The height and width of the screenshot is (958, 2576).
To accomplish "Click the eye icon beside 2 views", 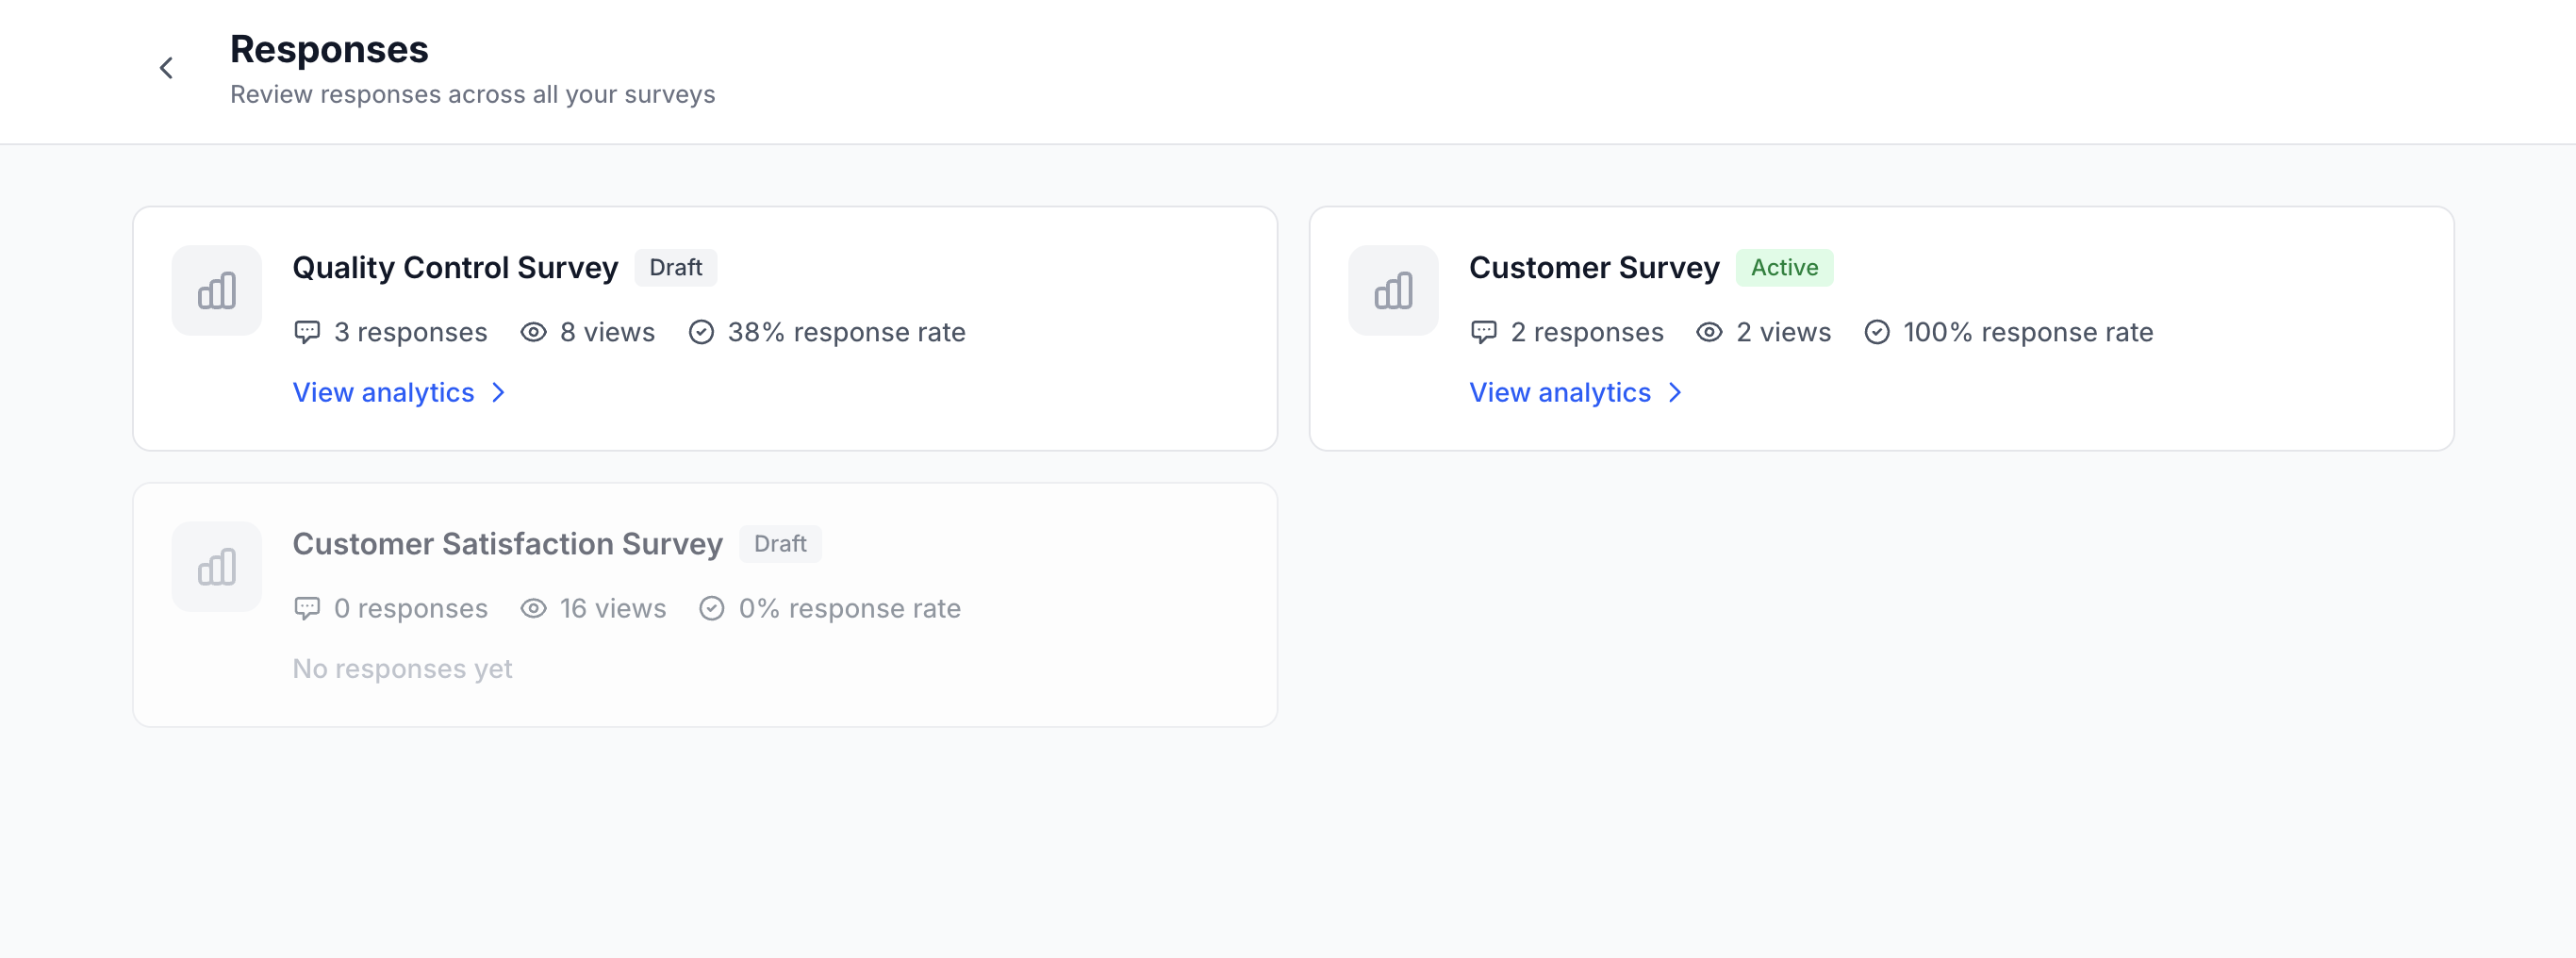I will click(1709, 332).
